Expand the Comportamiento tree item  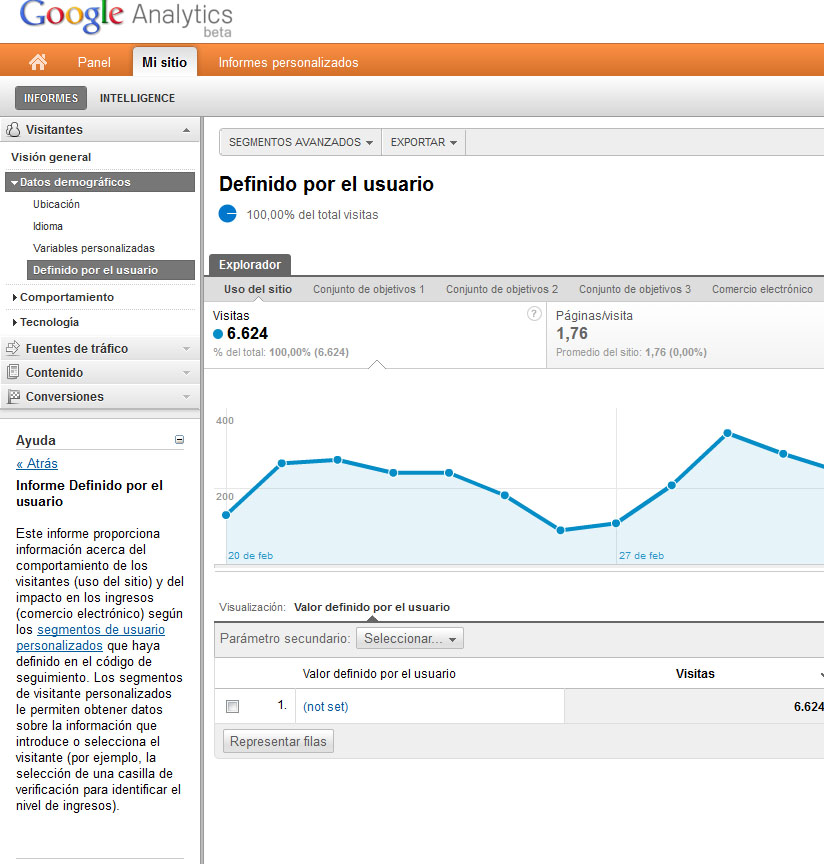coord(66,297)
